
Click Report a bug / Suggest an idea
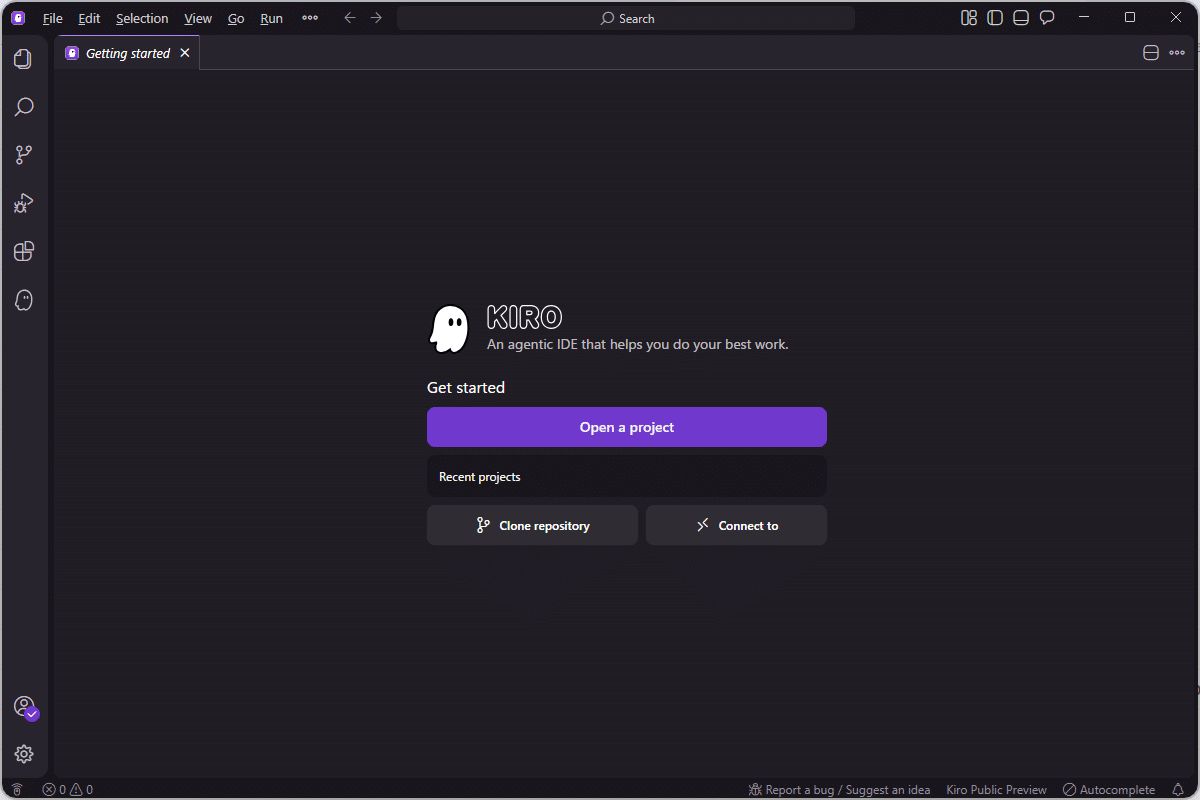[839, 789]
